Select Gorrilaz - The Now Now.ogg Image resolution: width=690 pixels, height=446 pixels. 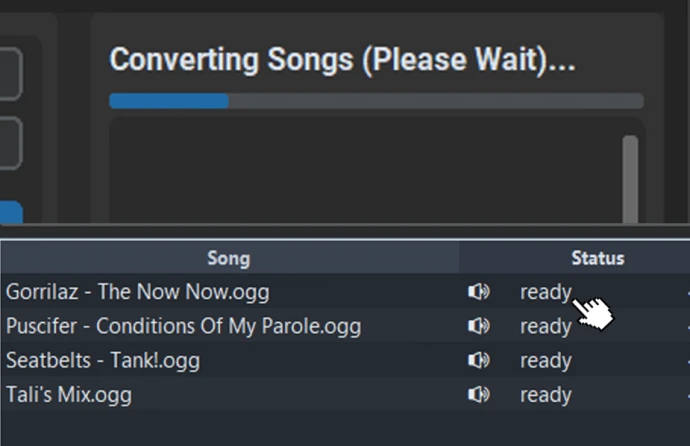click(137, 292)
